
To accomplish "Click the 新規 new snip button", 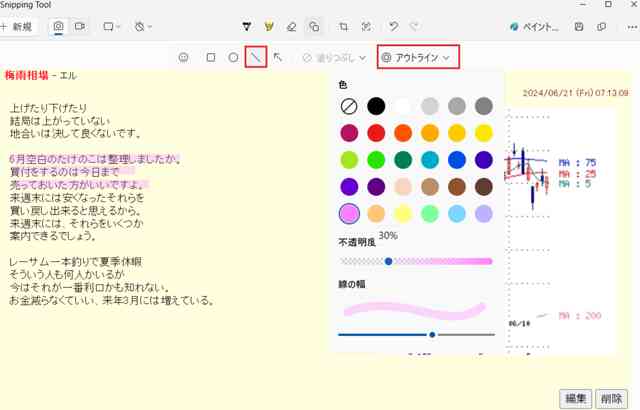I will click(x=19, y=27).
